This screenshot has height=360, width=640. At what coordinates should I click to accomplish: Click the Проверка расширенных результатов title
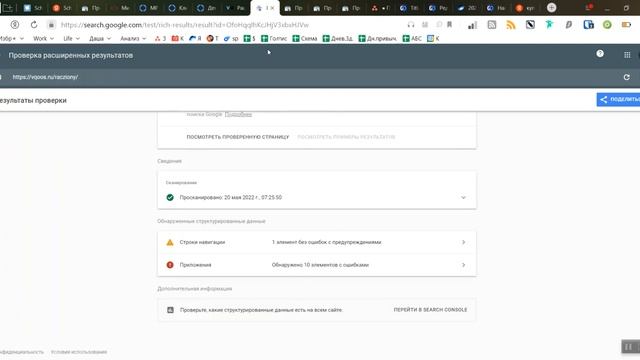click(x=71, y=56)
